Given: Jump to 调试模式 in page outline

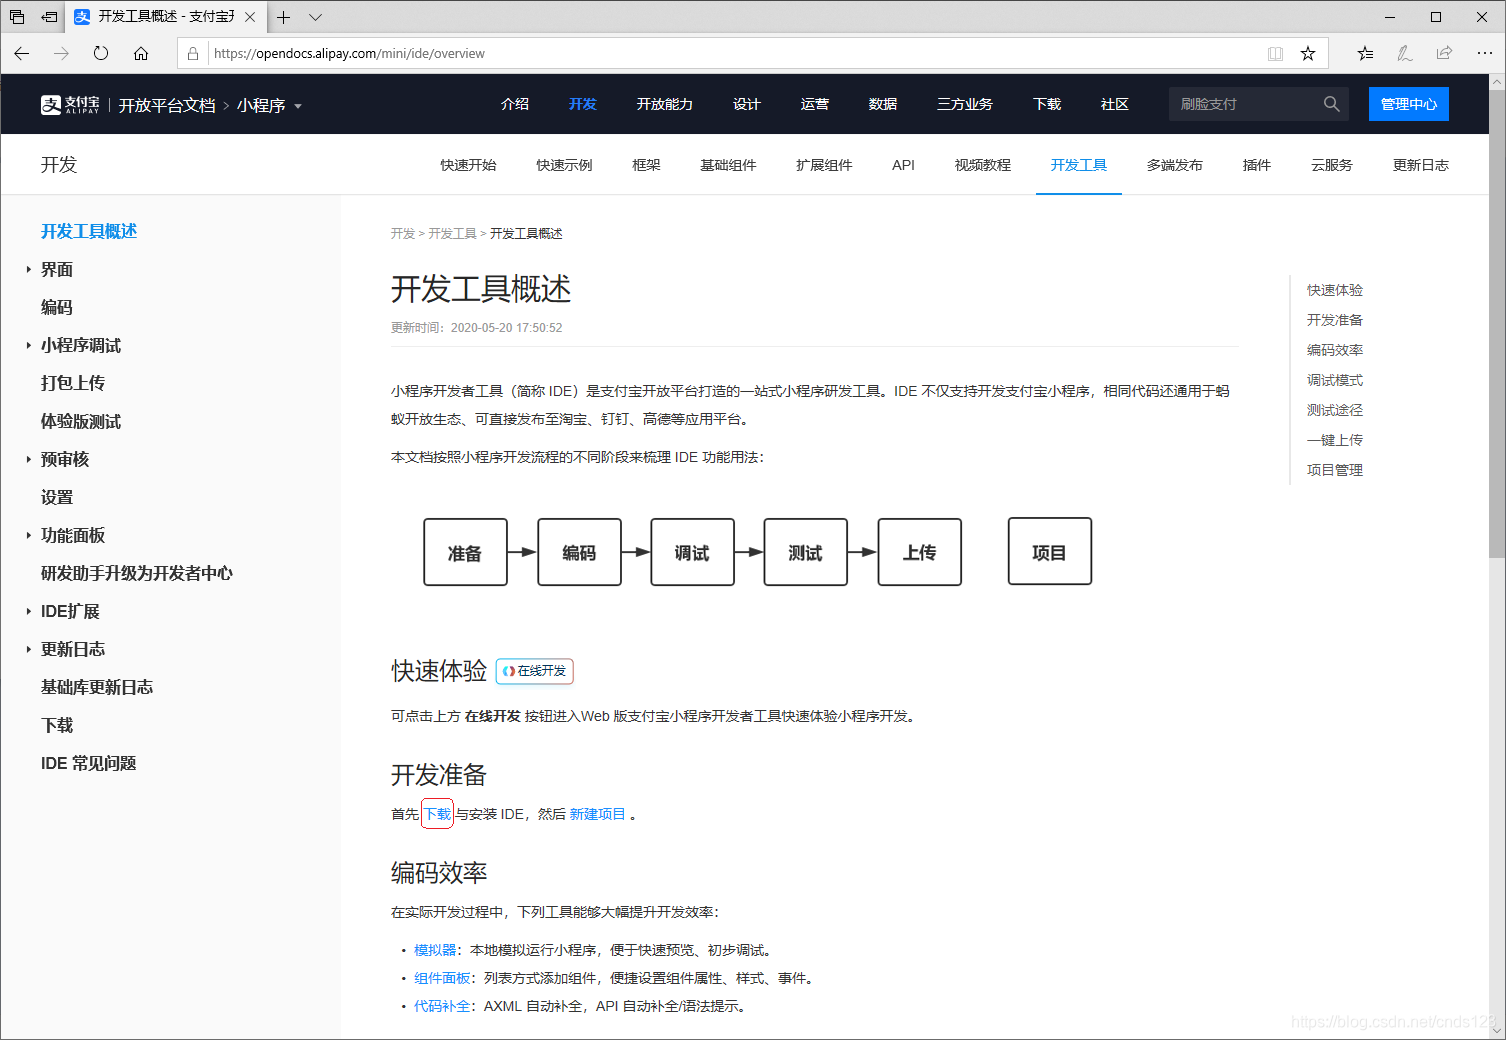Looking at the screenshot, I should [1335, 380].
